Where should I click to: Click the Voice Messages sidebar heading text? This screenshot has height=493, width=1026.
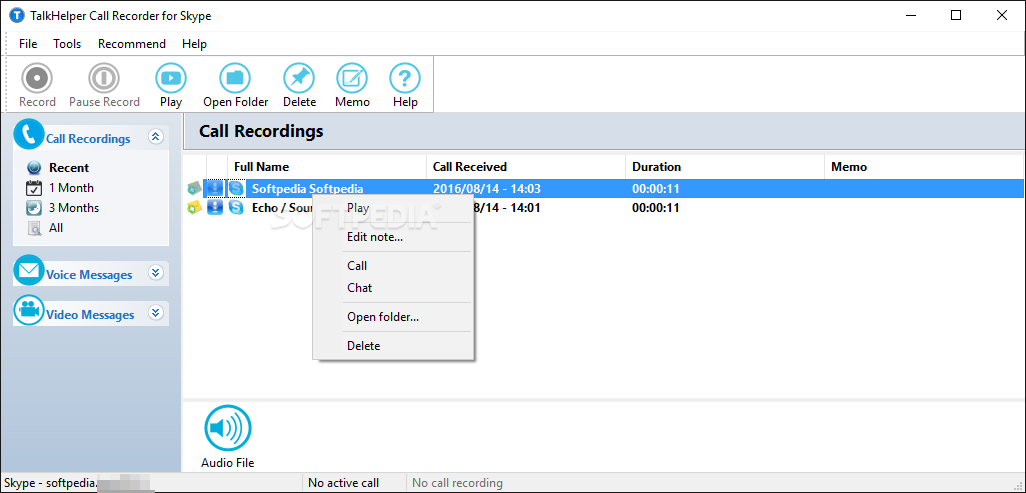(x=89, y=275)
